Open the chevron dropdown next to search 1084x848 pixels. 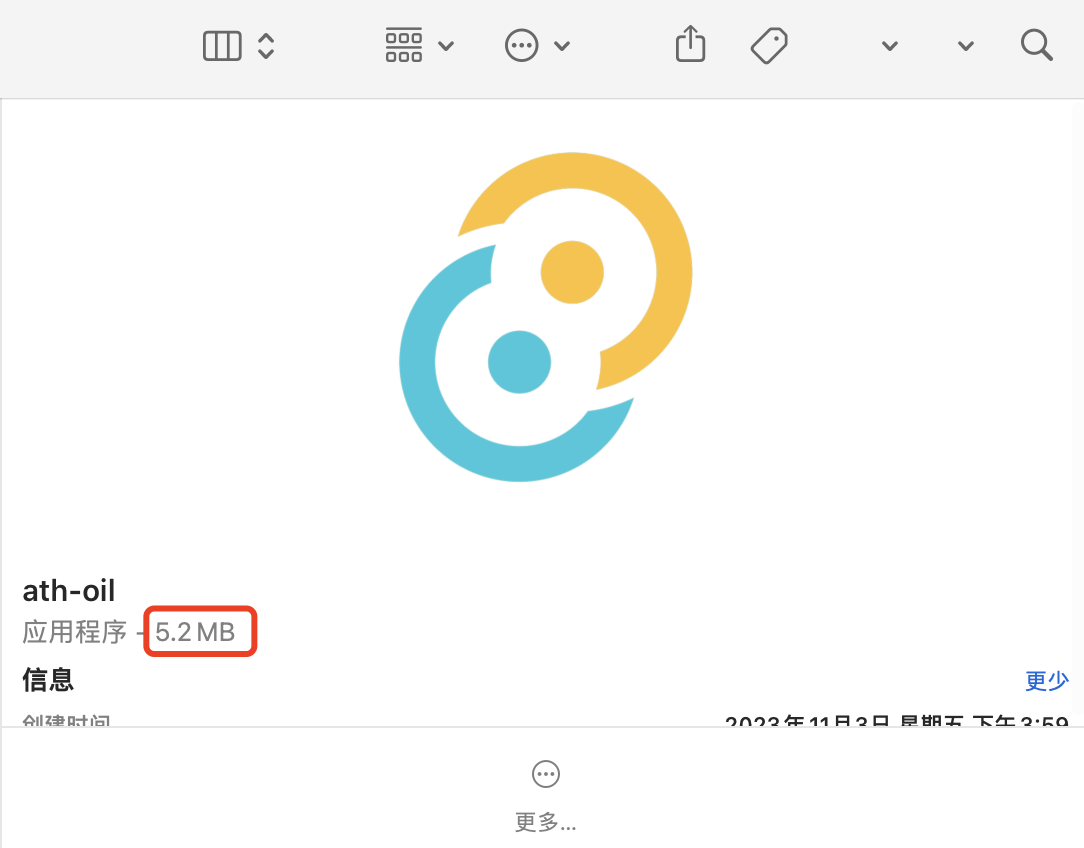pyautogui.click(x=966, y=46)
